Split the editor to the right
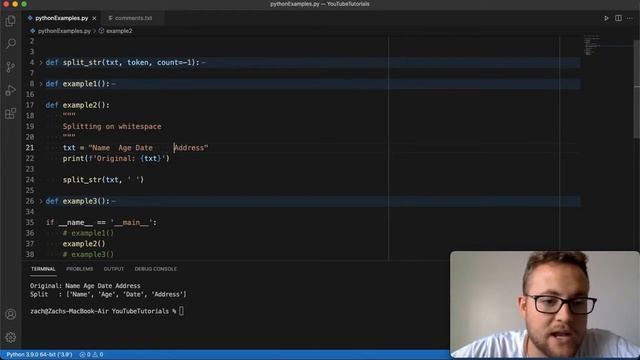The image size is (640, 360). click(618, 18)
